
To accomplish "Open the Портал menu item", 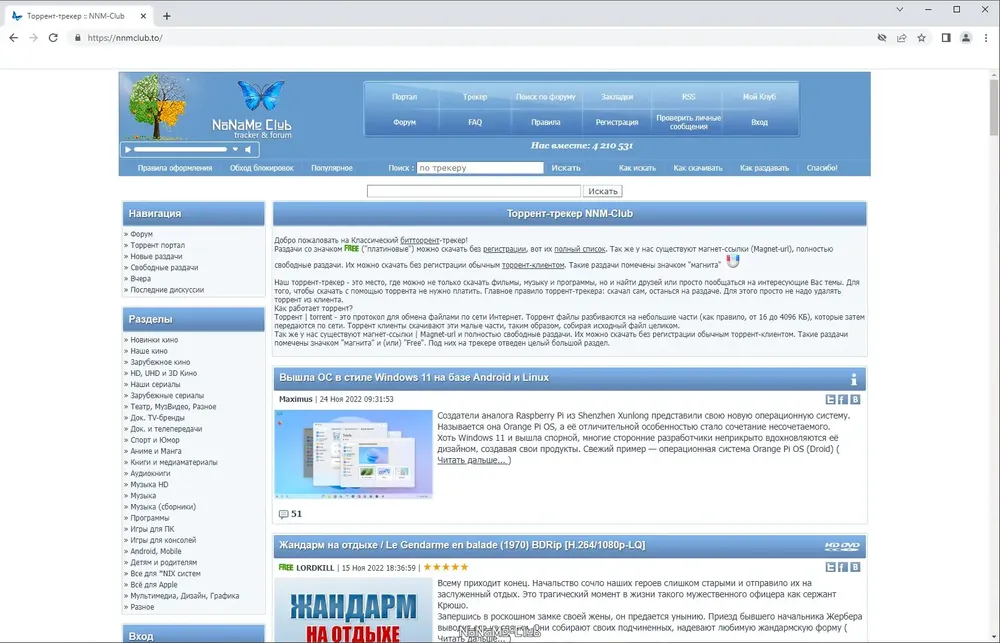I will [404, 97].
